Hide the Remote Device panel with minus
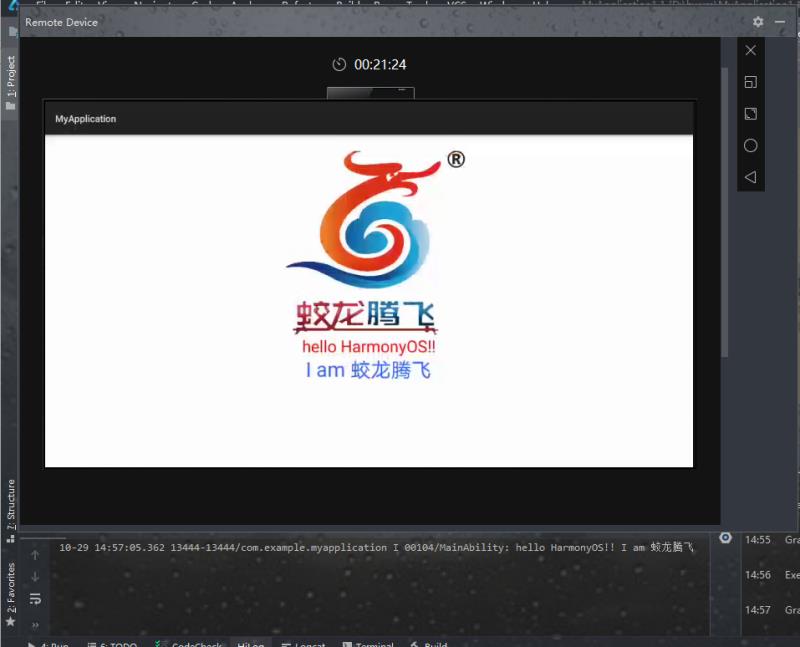The height and width of the screenshot is (647, 800). pos(781,22)
